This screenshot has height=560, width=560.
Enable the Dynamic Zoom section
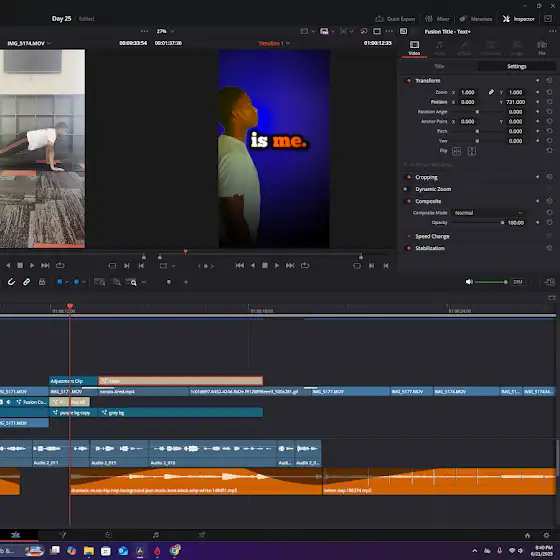405,189
